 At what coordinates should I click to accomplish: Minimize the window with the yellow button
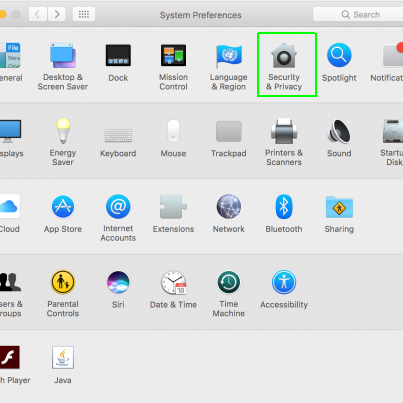[2, 14]
